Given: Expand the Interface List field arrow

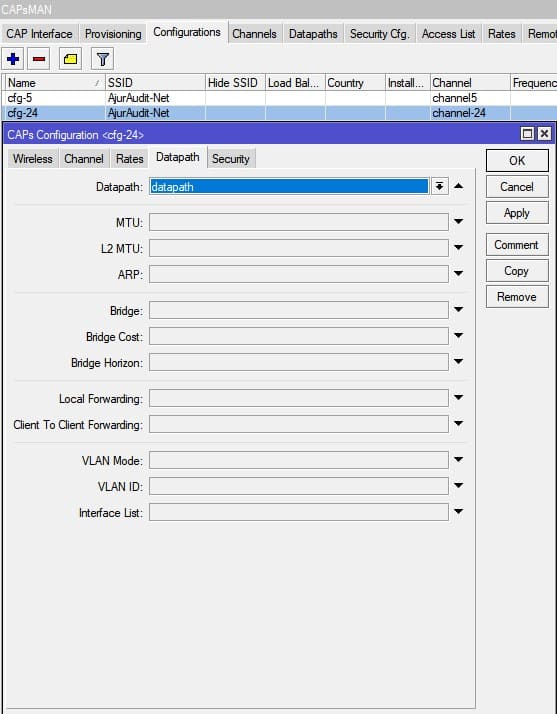Looking at the screenshot, I should pyautogui.click(x=459, y=512).
